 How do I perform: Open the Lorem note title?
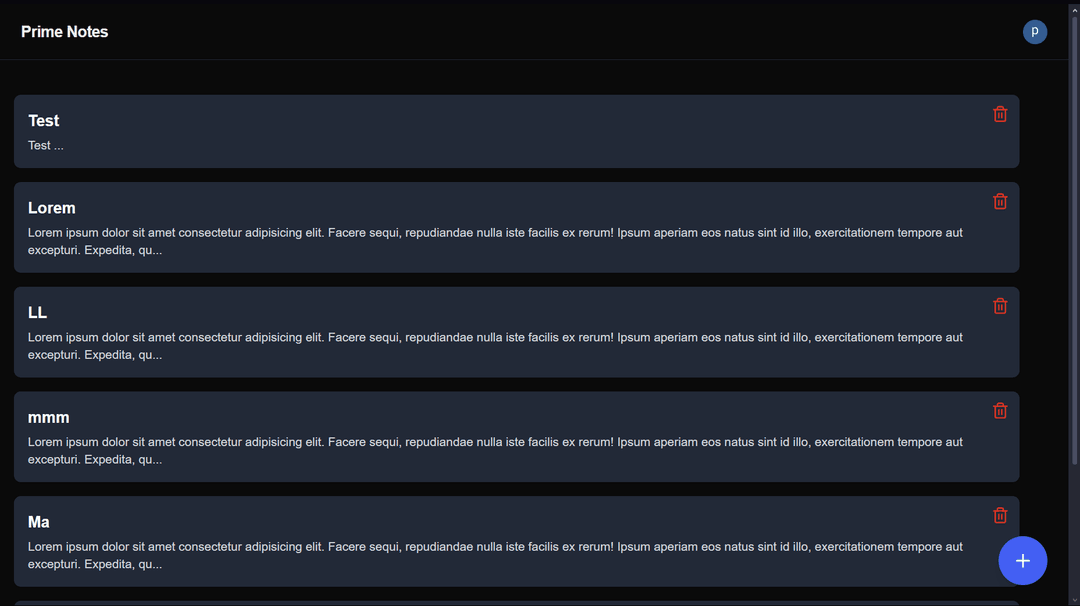[52, 208]
